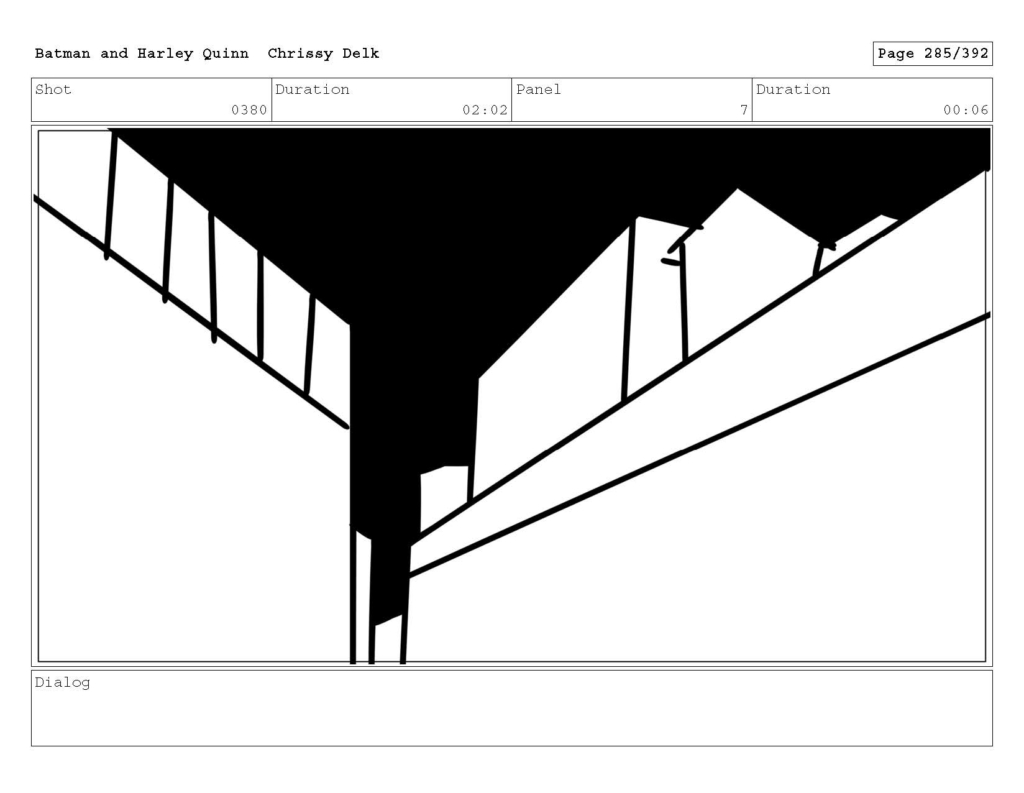The width and height of the screenshot is (1024, 793).
Task: Select the Duration label above "02:02"
Action: coord(312,89)
